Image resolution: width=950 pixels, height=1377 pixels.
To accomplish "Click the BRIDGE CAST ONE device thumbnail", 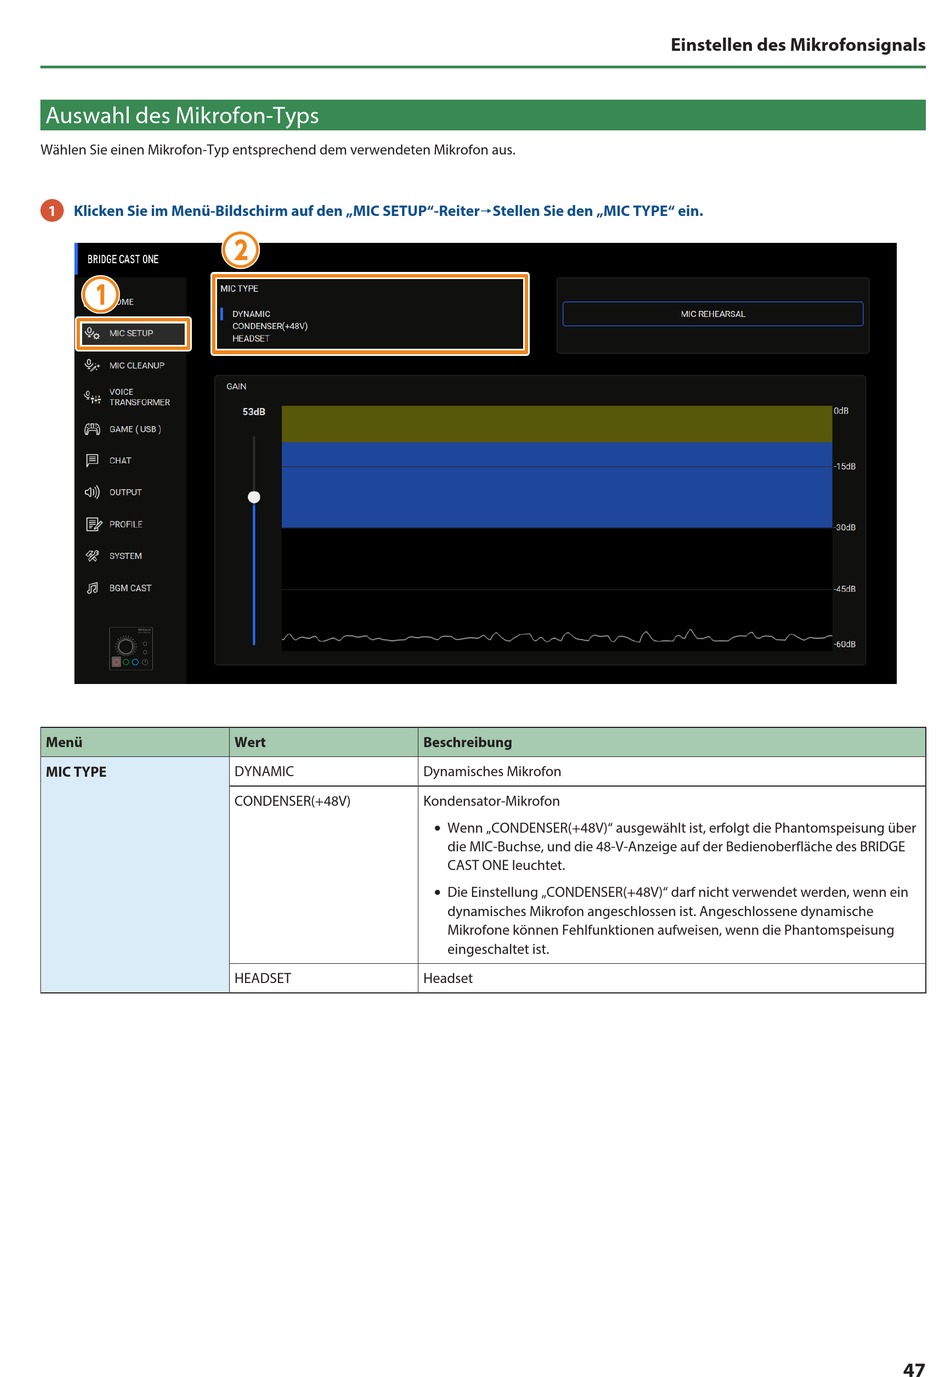I will [131, 648].
